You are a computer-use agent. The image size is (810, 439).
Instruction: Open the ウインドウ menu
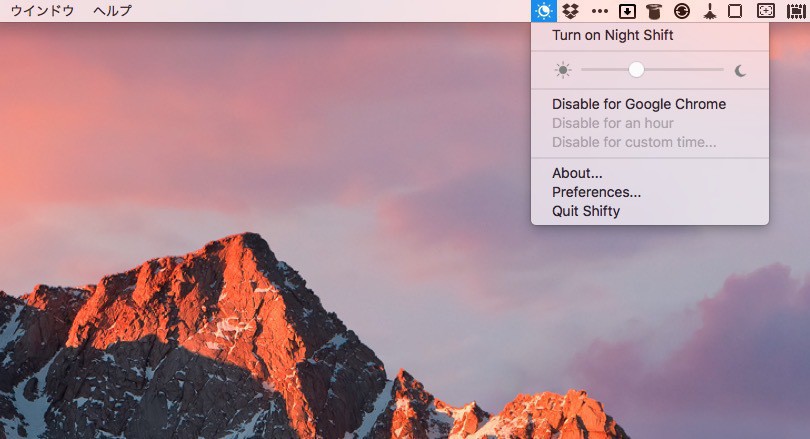point(42,11)
